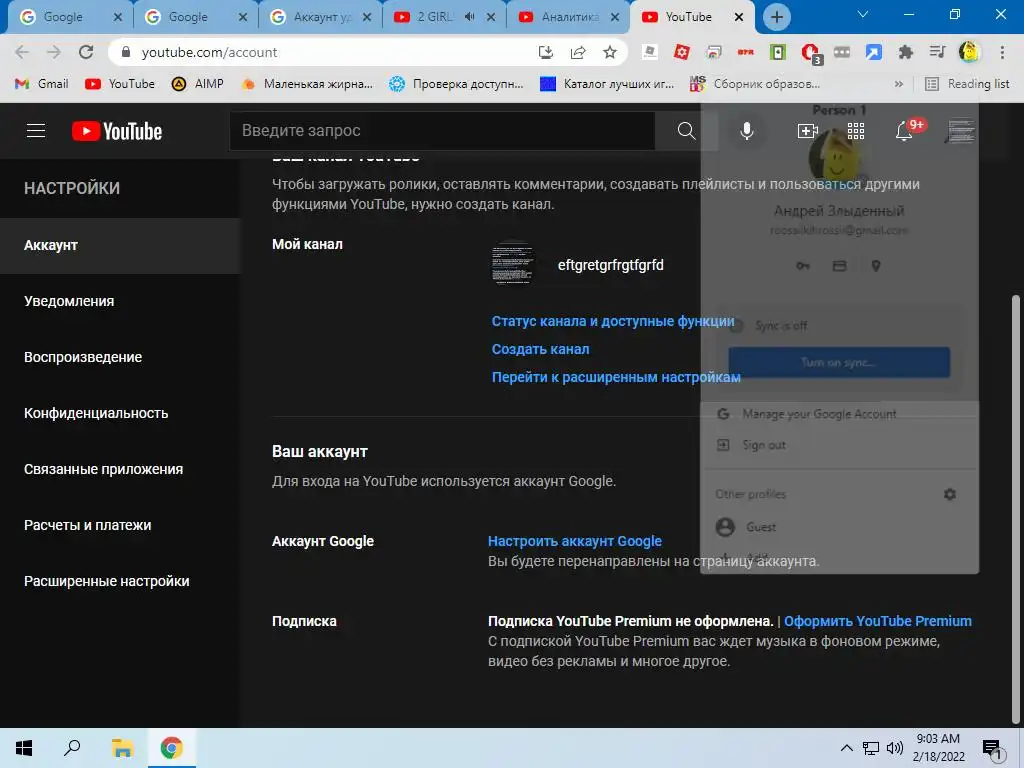Click the 'Создать канал' link
This screenshot has height=768, width=1024.
pyautogui.click(x=540, y=349)
